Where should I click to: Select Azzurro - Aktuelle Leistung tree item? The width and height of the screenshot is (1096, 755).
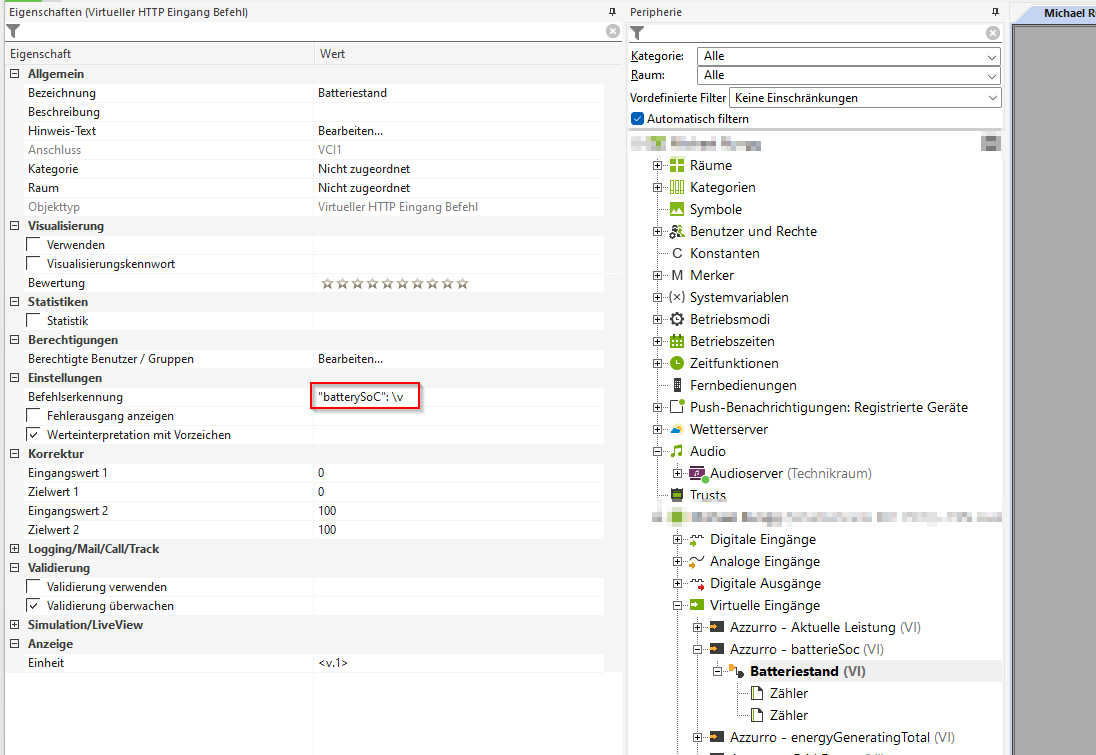point(812,627)
